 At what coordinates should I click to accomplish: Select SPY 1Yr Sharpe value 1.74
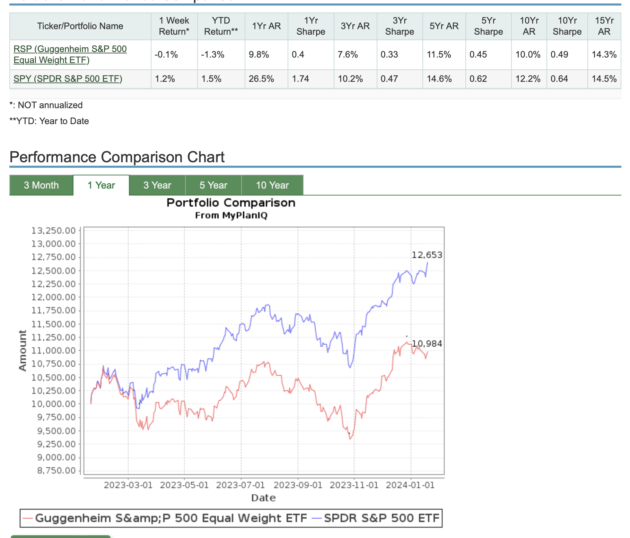pos(300,79)
